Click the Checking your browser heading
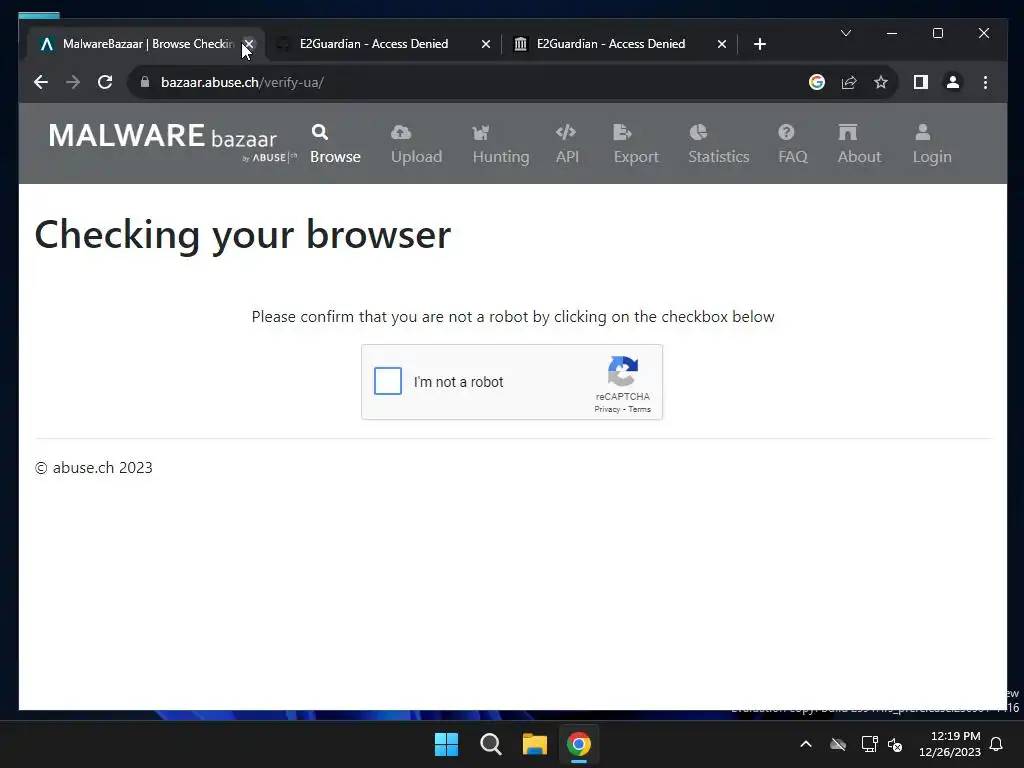Image resolution: width=1024 pixels, height=768 pixels. (243, 234)
